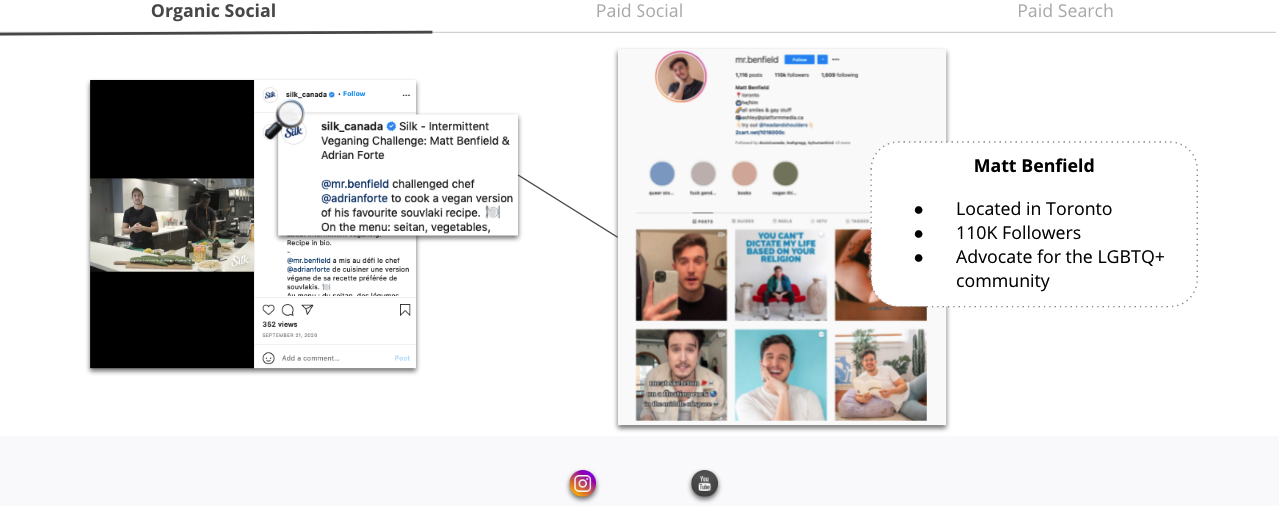The width and height of the screenshot is (1279, 506).
Task: Select the Guides tab on the profile
Action: click(742, 221)
